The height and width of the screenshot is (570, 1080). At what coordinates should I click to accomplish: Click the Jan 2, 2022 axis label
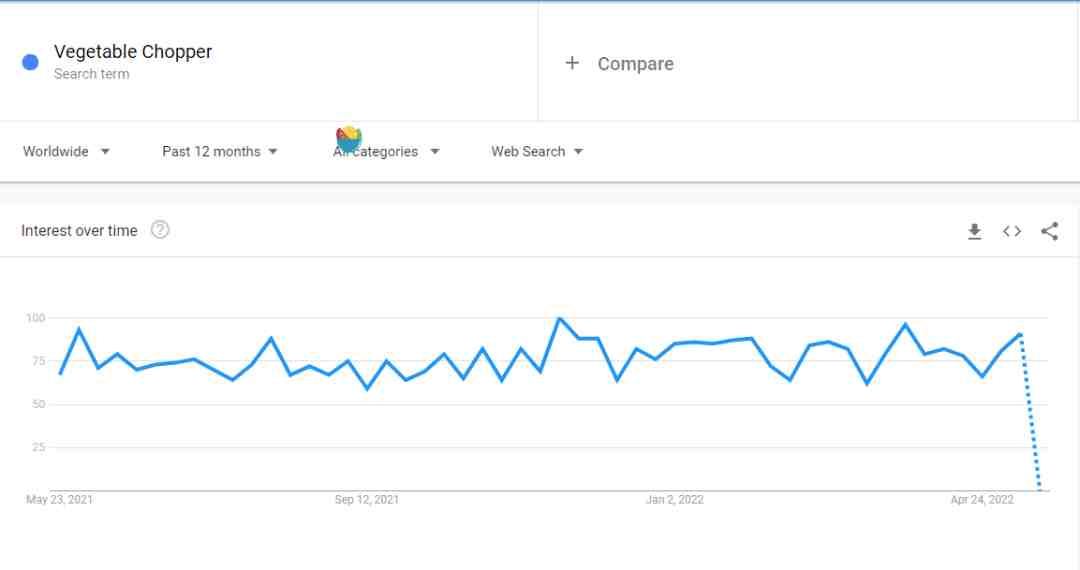click(x=675, y=500)
